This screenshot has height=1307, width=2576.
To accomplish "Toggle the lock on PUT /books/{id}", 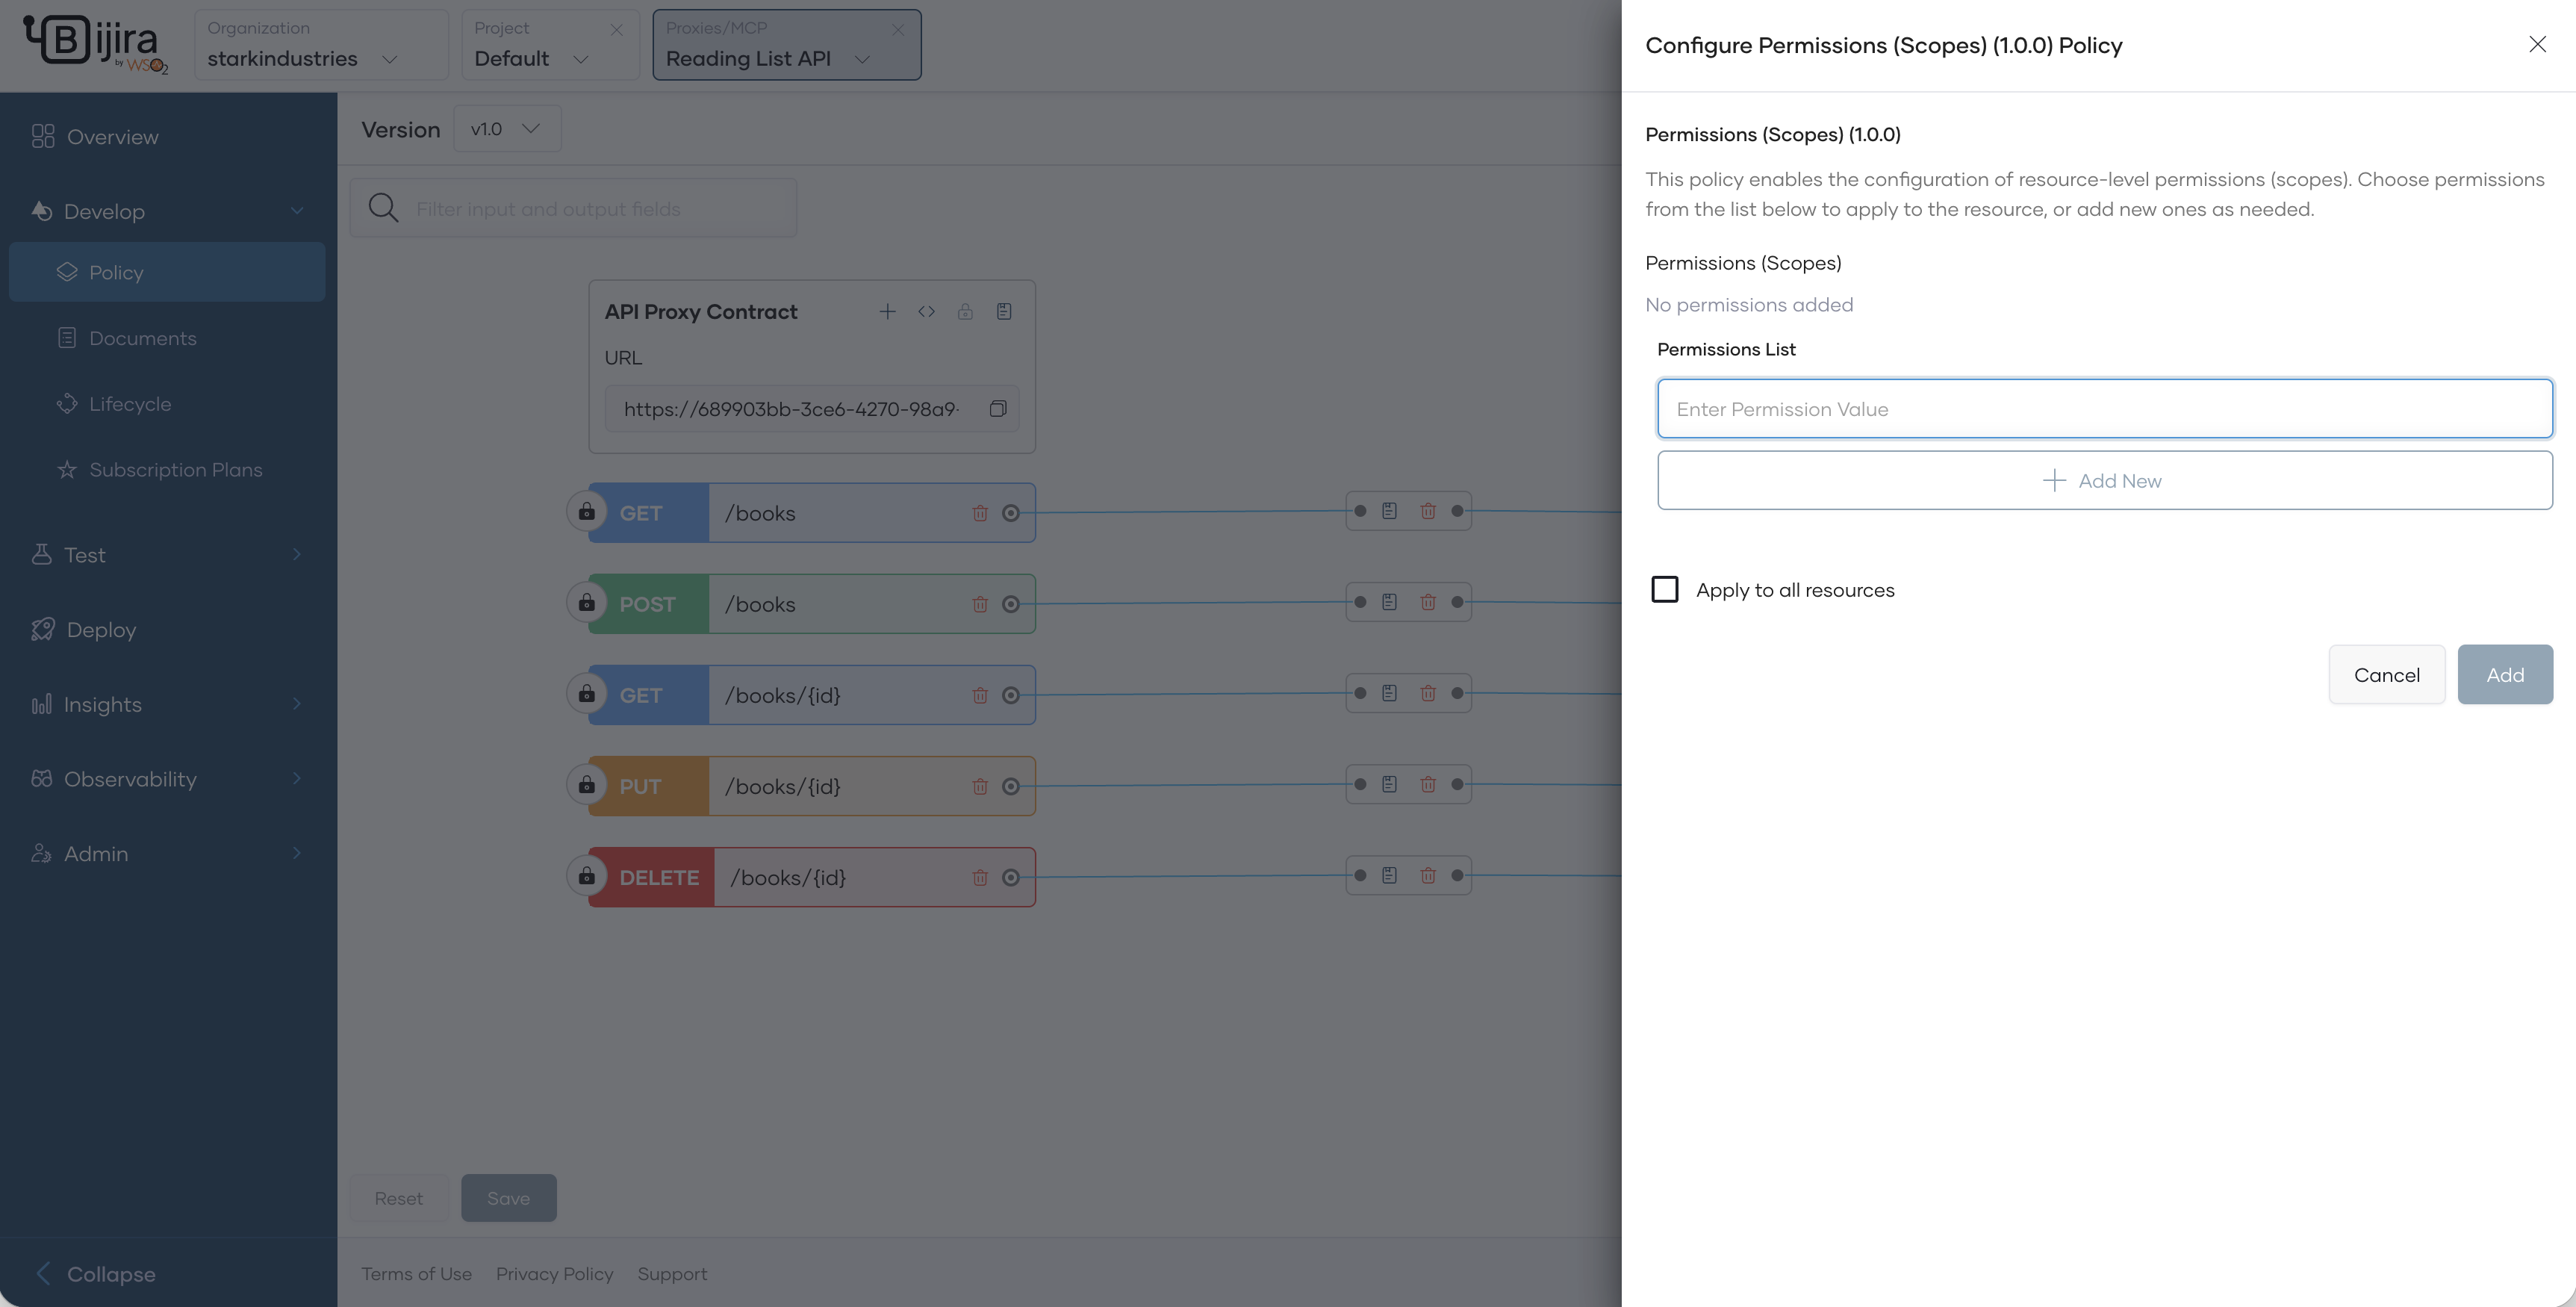I will pos(587,785).
